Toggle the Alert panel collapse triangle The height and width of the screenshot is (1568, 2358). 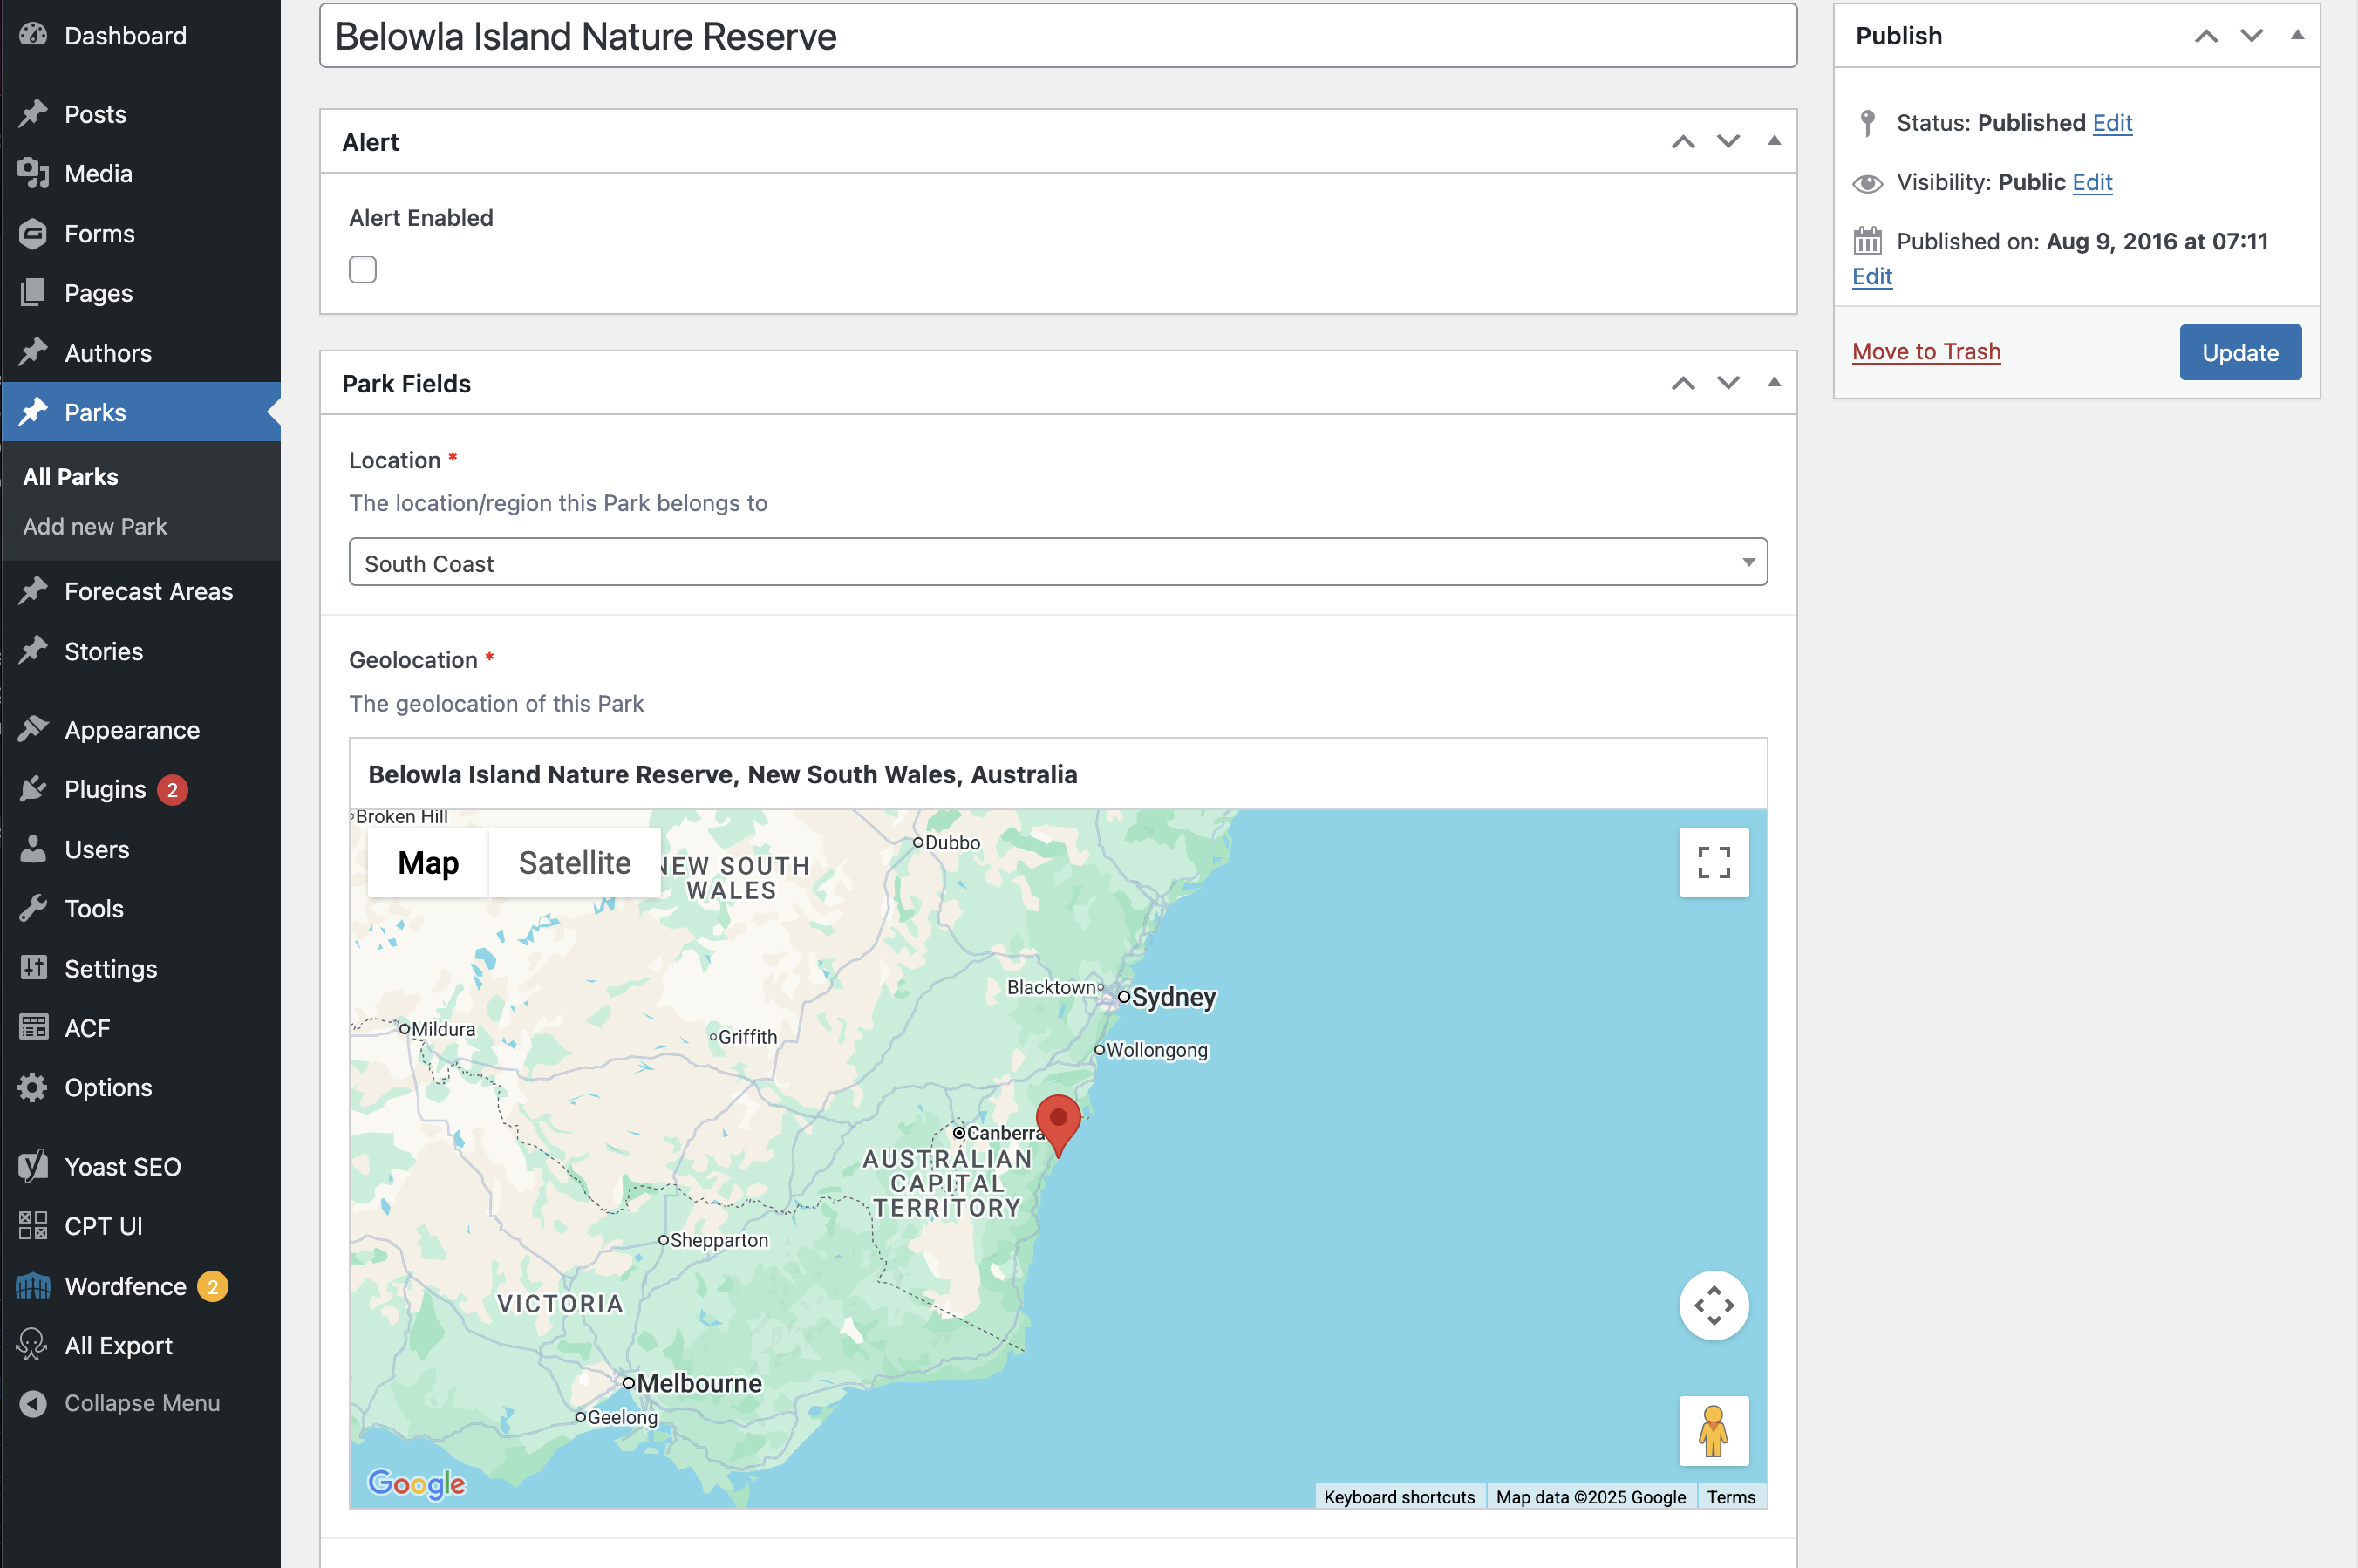coord(1774,141)
